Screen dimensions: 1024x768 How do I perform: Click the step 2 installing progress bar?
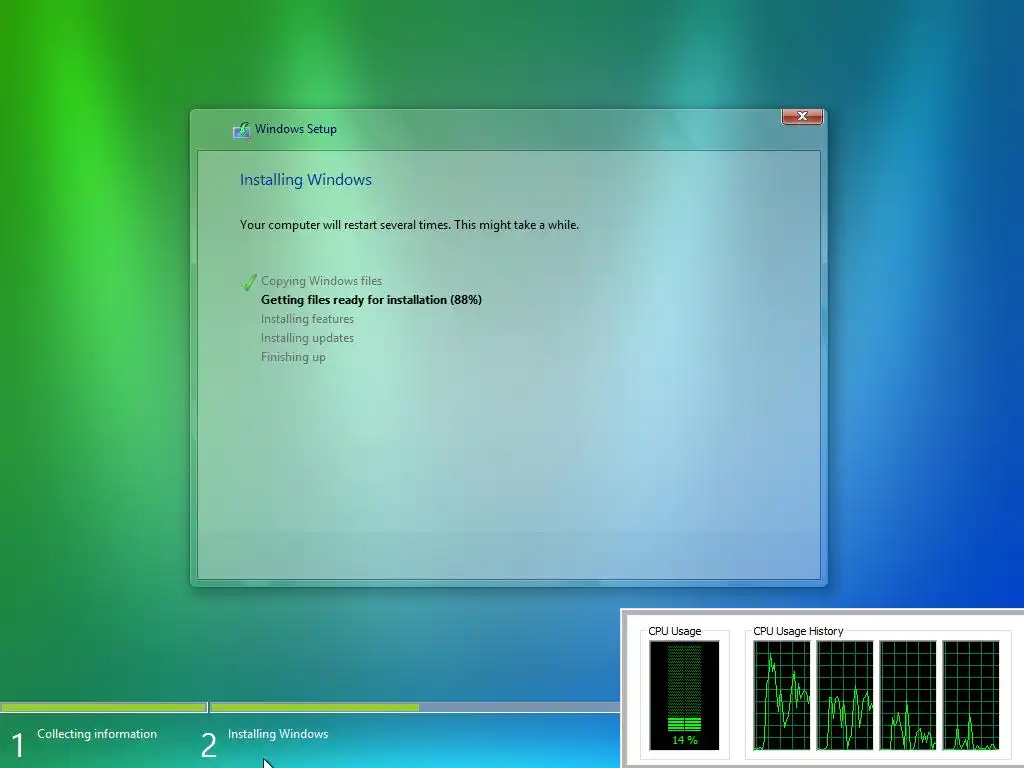pyautogui.click(x=415, y=707)
